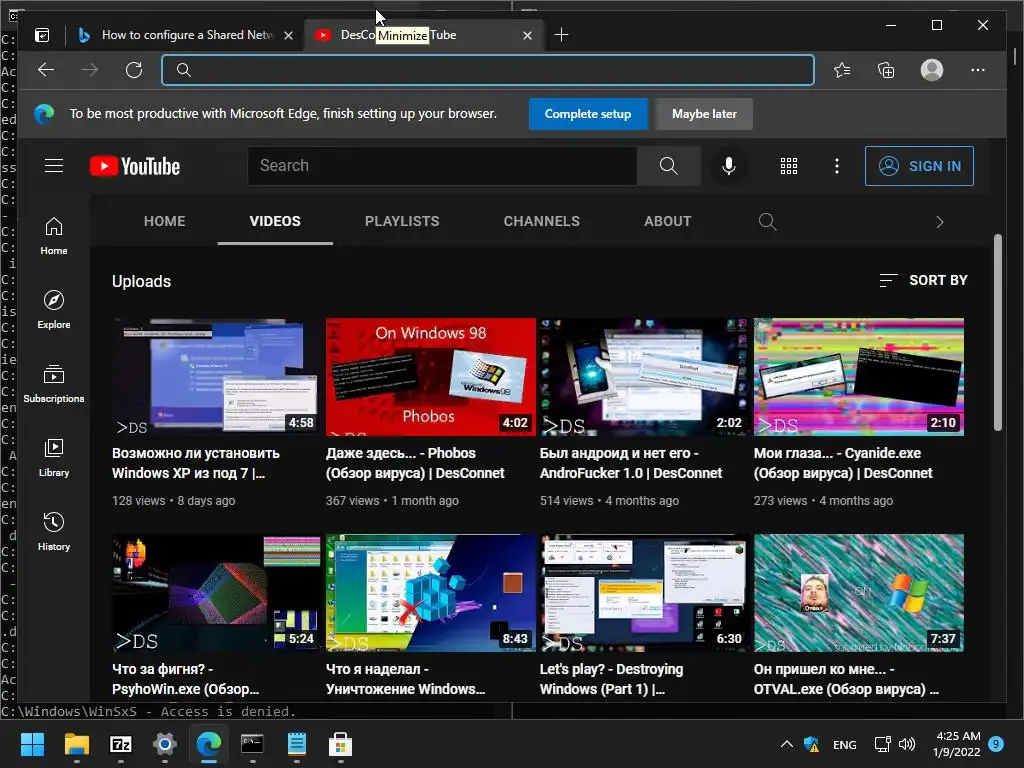Open Subscriptions in YouTube sidebar
The height and width of the screenshot is (768, 1024).
(54, 383)
